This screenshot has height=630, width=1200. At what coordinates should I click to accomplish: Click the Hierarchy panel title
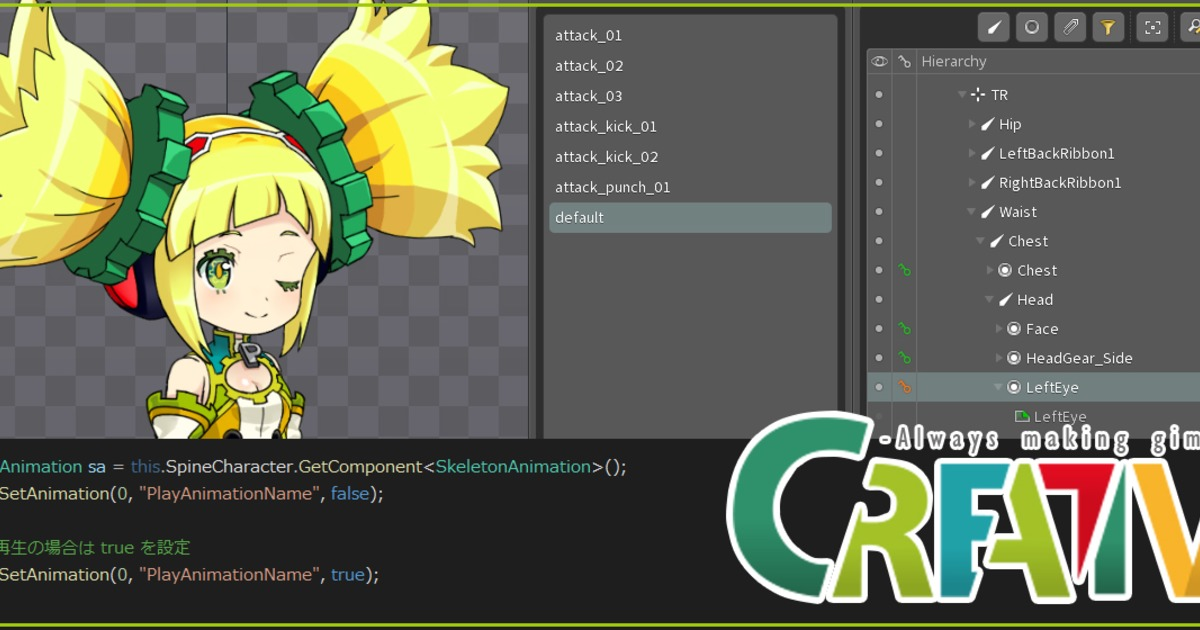[x=953, y=61]
